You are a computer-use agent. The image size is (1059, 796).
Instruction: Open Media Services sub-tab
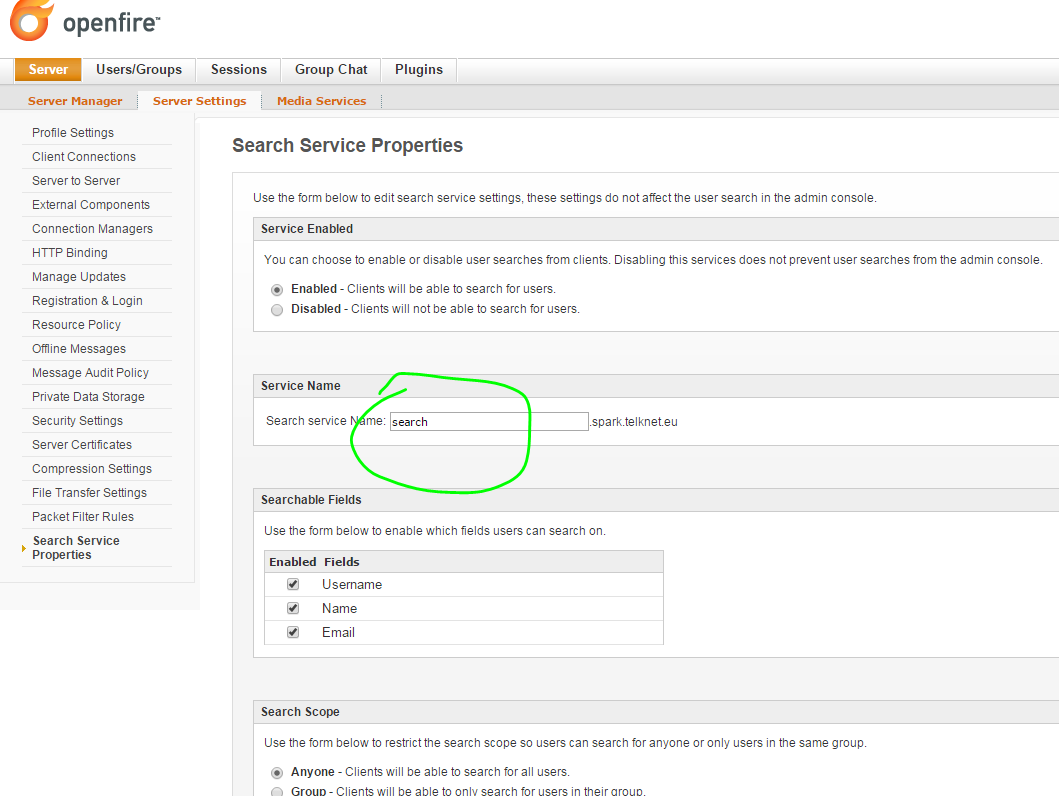tap(321, 101)
